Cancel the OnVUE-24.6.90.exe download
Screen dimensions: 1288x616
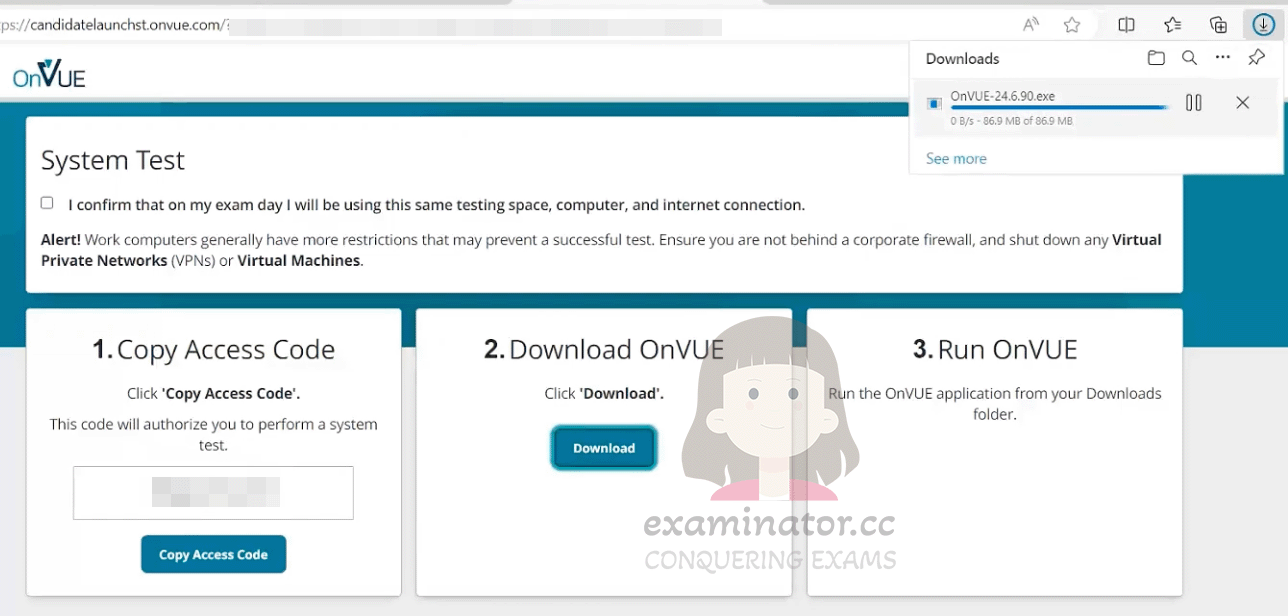click(x=1242, y=102)
